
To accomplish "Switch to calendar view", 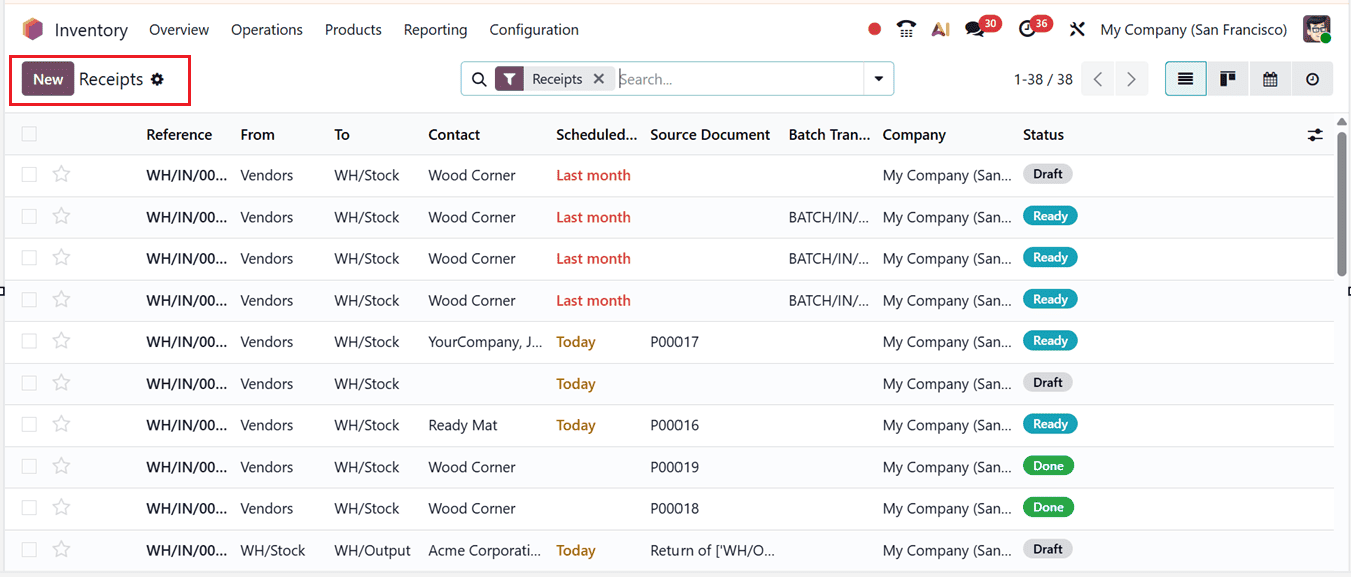I will pos(1270,78).
